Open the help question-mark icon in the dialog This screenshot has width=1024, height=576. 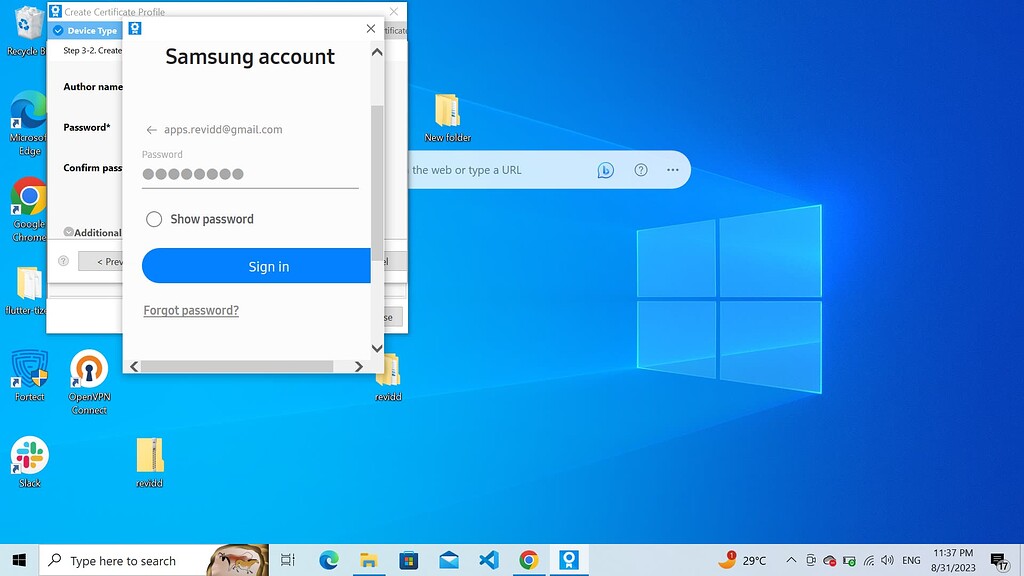(63, 261)
